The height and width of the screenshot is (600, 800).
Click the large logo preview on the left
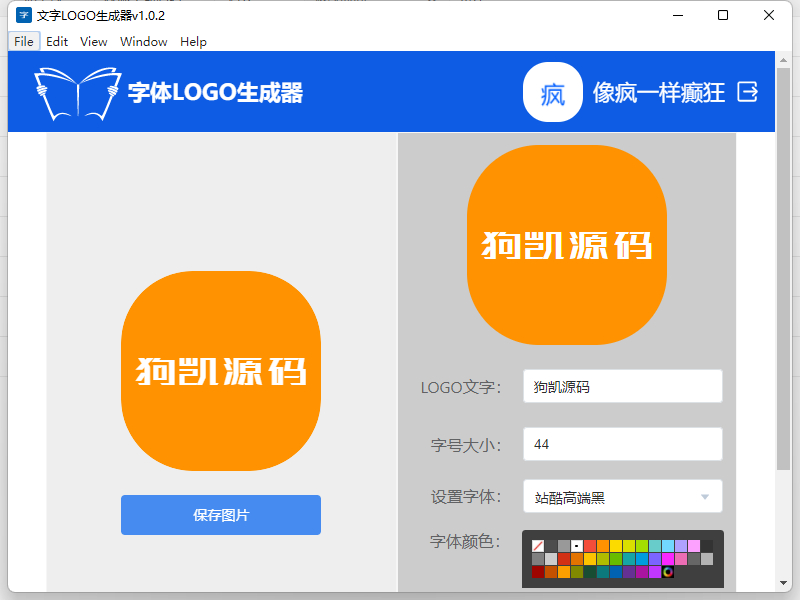(x=221, y=371)
